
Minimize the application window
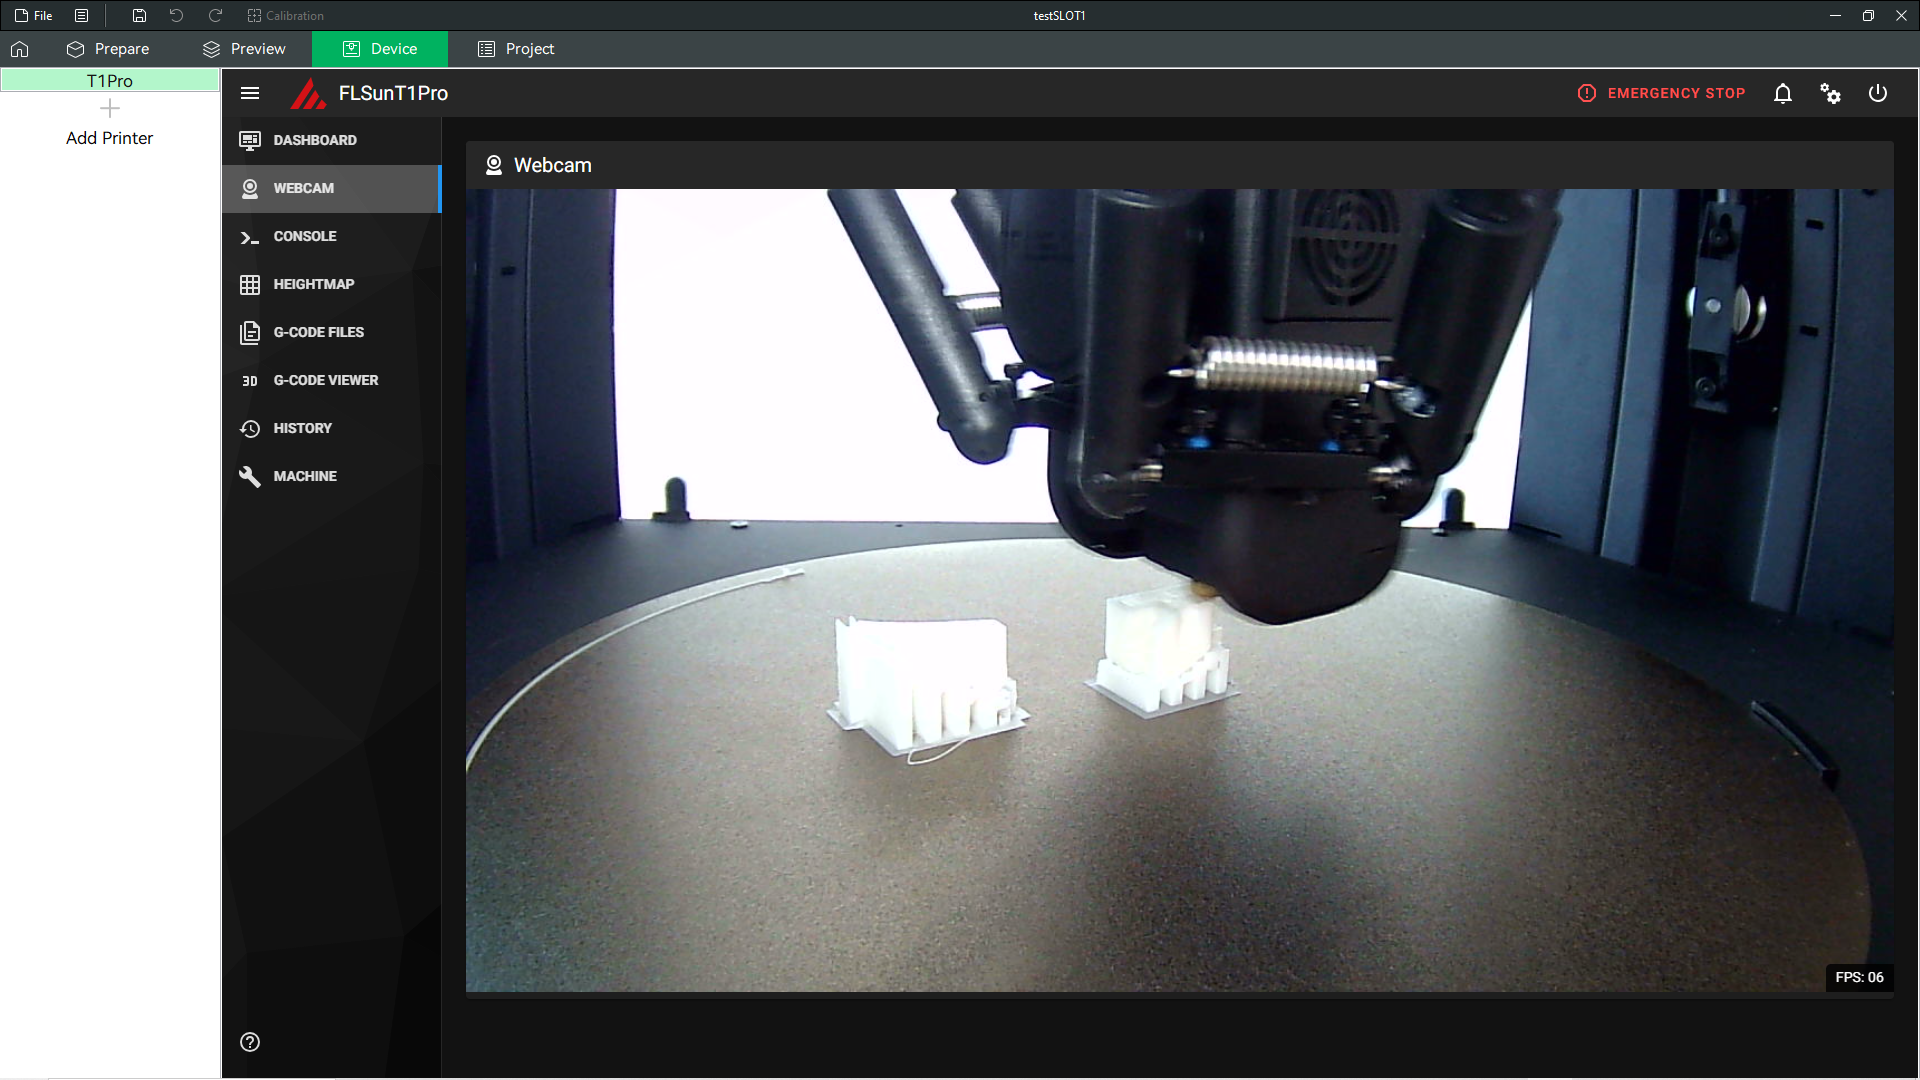1835,15
